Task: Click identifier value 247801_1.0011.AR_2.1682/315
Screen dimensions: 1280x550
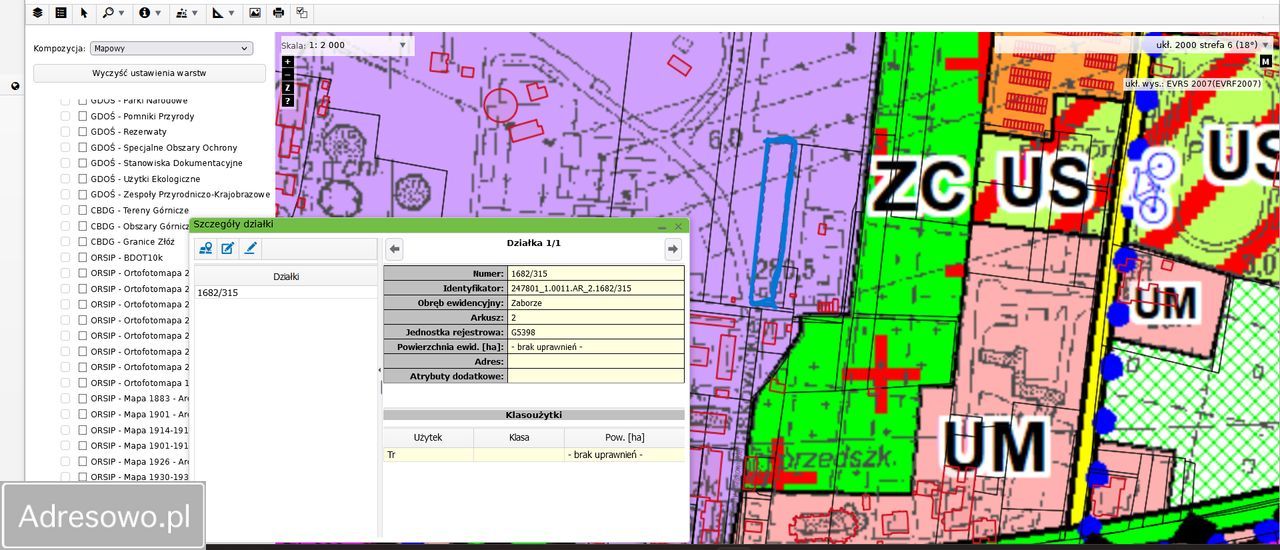Action: (x=571, y=288)
